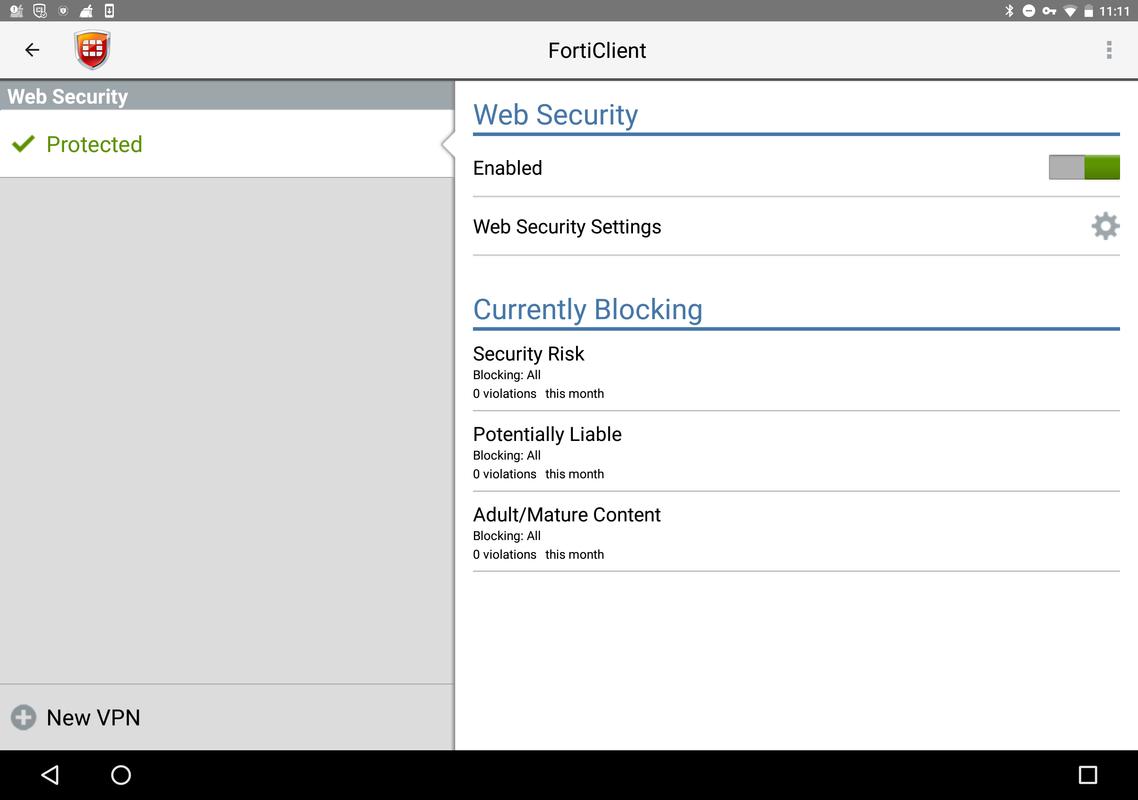Click the Web Security panel heading
The height and width of the screenshot is (800, 1138).
coord(555,115)
